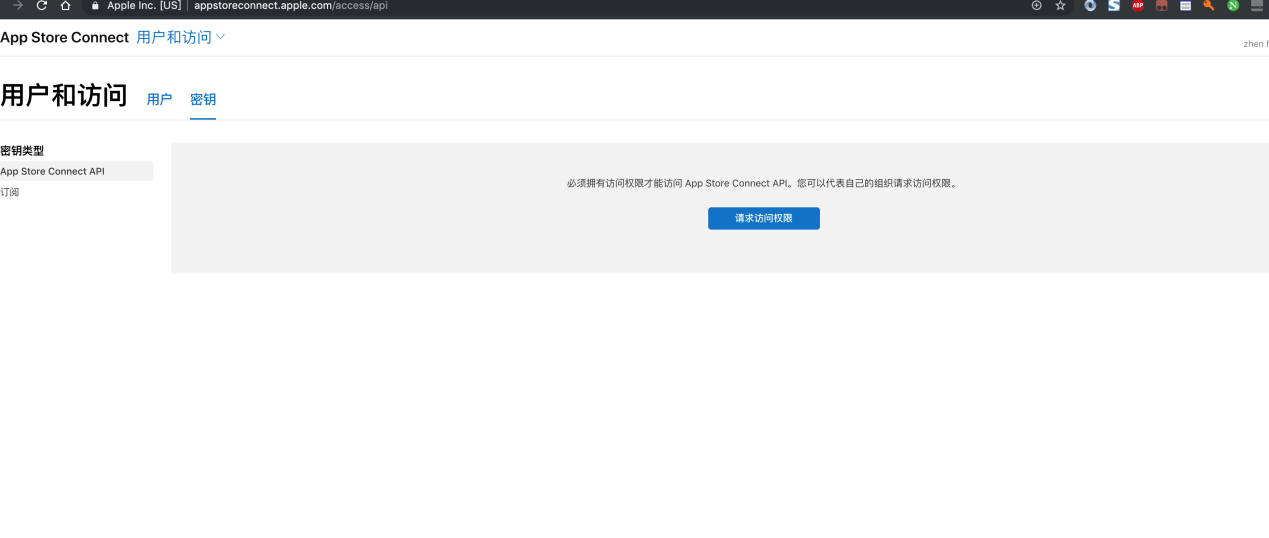
Task: Open the AdBlock Plus ABP extension
Action: (x=1137, y=6)
